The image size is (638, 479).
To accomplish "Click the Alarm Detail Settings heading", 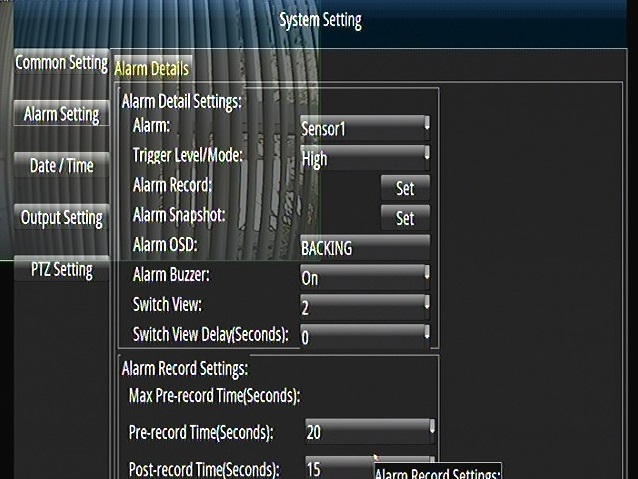I will tap(181, 101).
